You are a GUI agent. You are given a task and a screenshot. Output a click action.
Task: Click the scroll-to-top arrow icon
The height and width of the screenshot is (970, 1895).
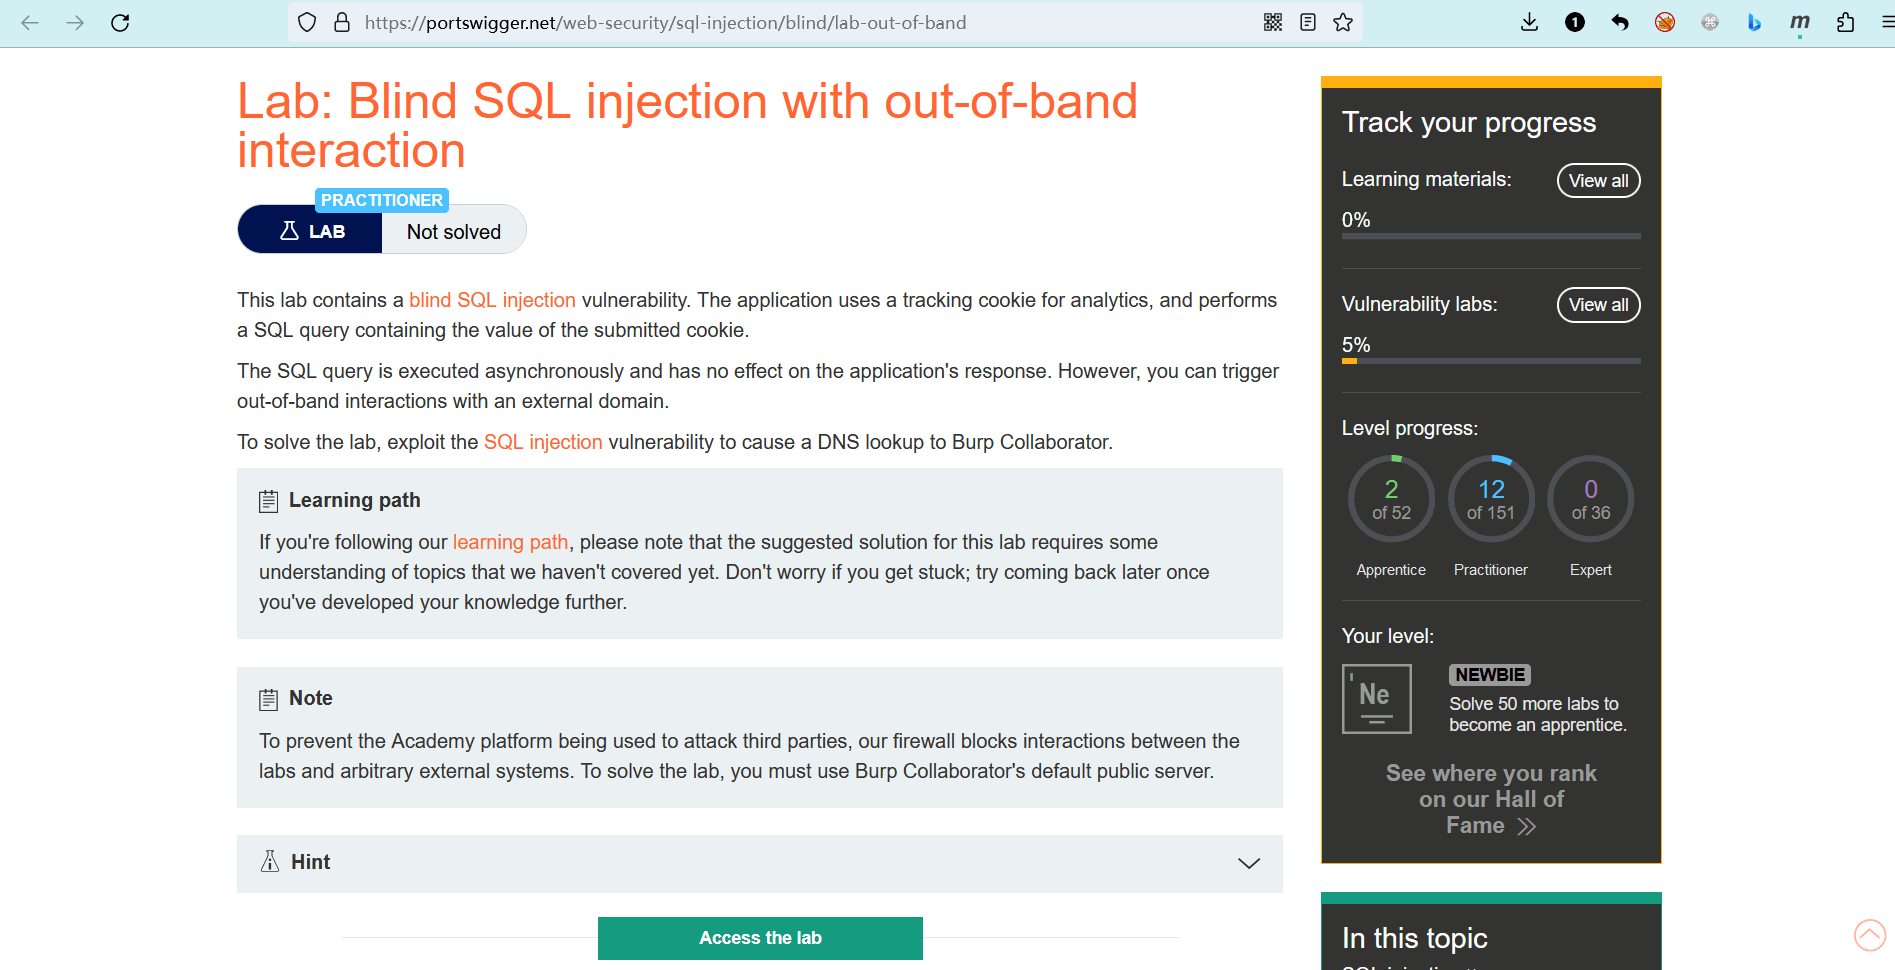[x=1869, y=935]
